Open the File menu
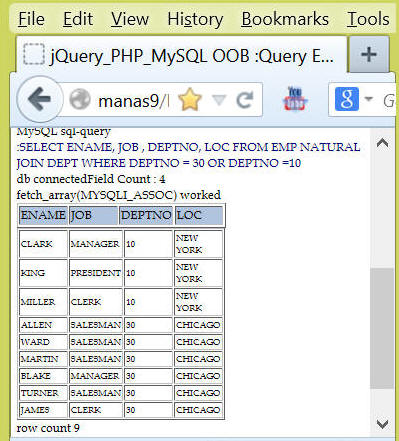Viewport: 399px width, 441px height. pos(31,19)
